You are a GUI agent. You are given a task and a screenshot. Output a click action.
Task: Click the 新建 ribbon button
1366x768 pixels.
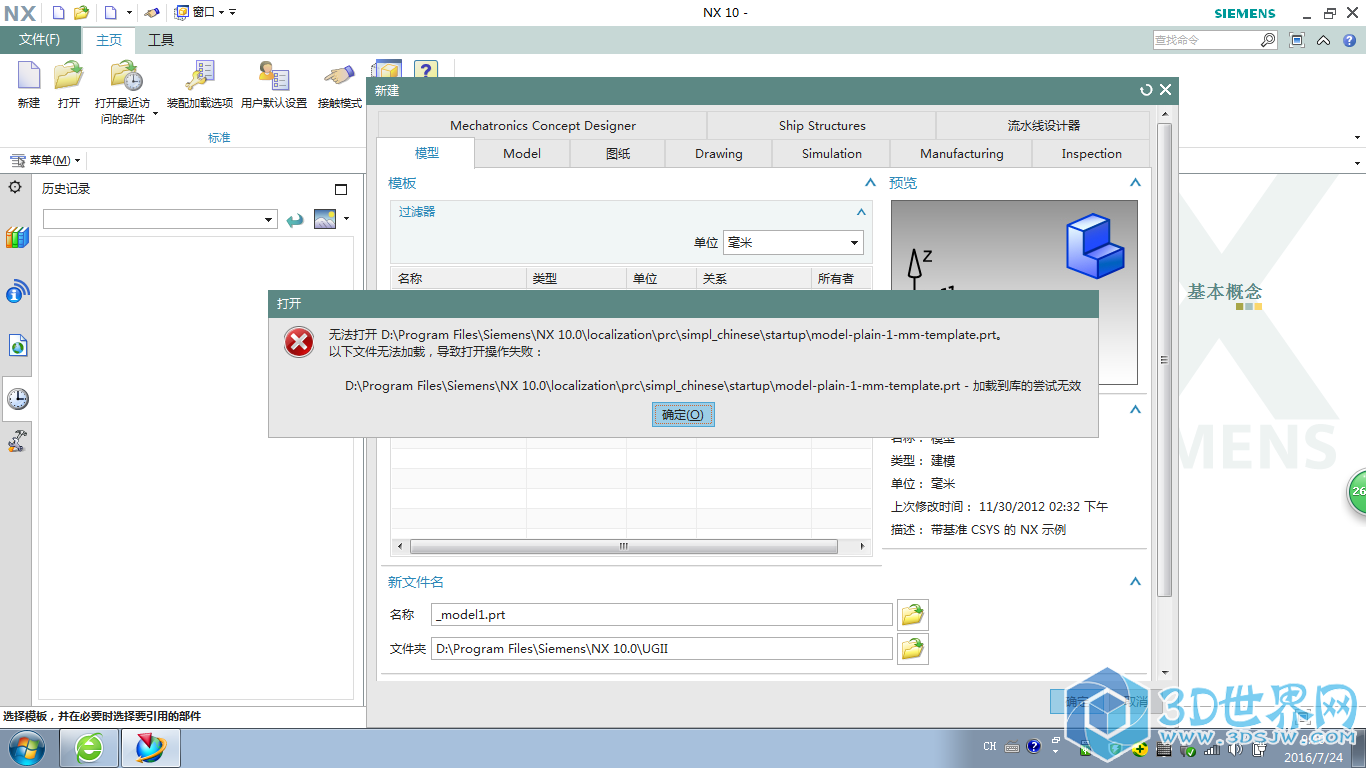(29, 85)
